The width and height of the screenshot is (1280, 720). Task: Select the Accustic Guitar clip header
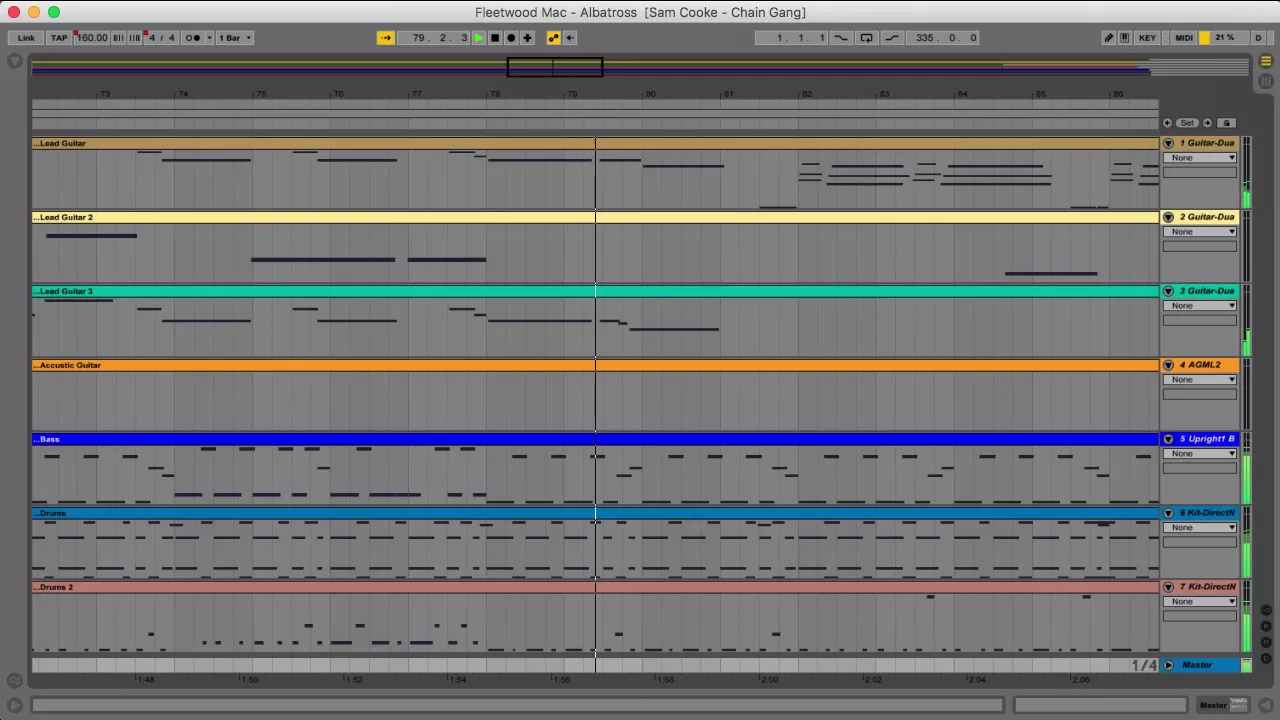(595, 365)
